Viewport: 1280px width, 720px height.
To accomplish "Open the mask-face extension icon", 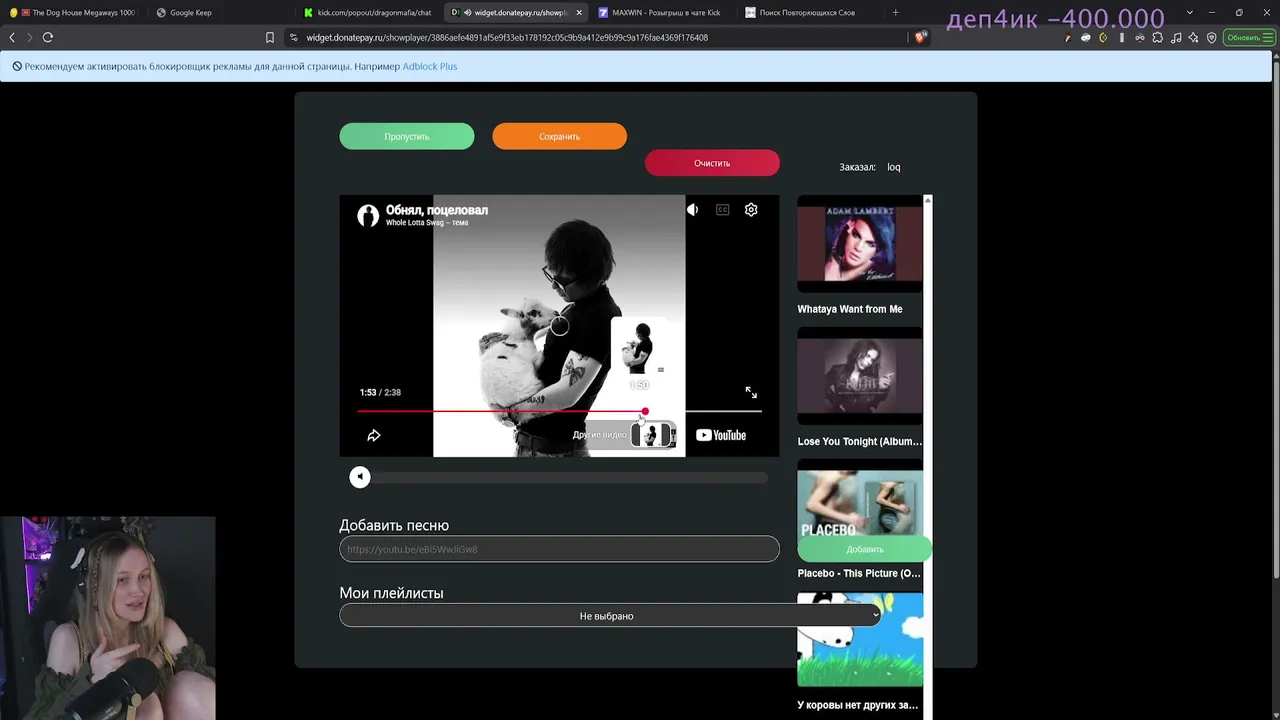I will (1086, 38).
